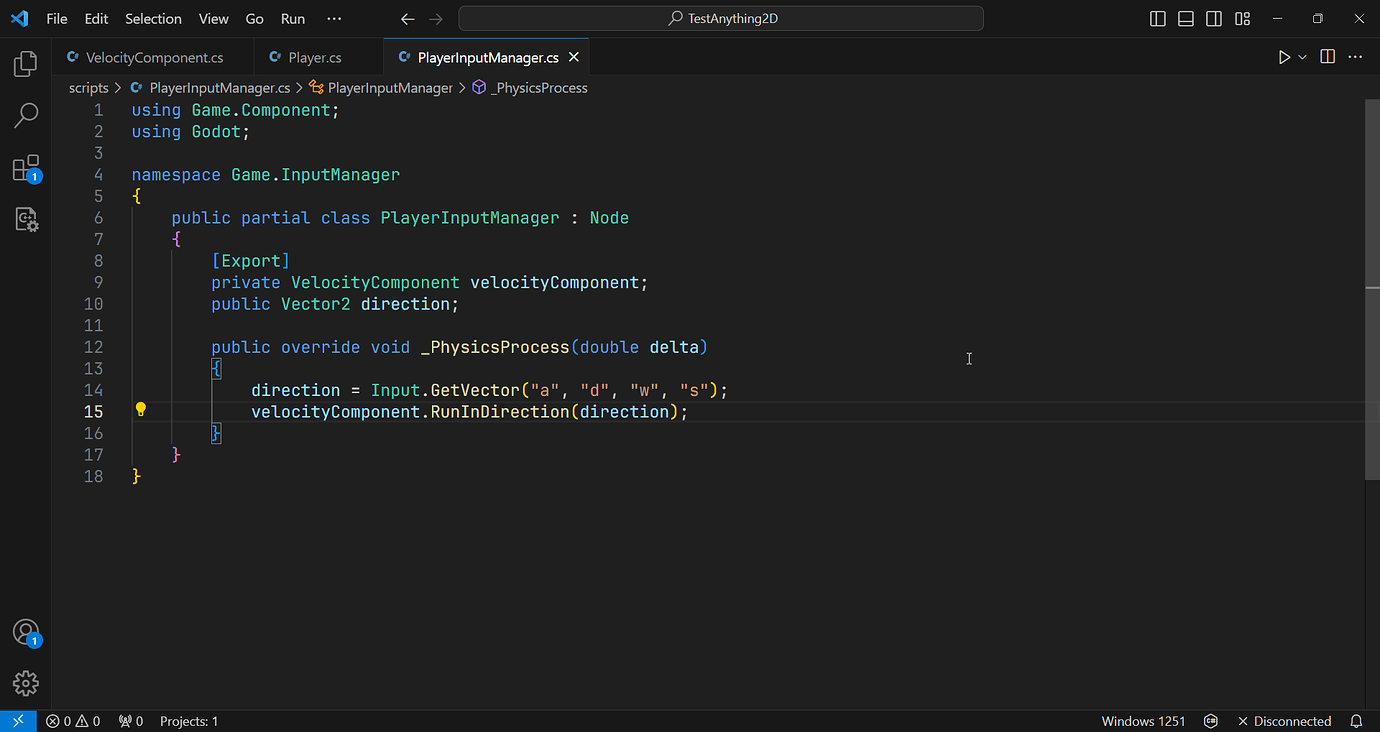Viewport: 1380px width, 732px height.
Task: Go back with the left arrow
Action: tap(407, 19)
